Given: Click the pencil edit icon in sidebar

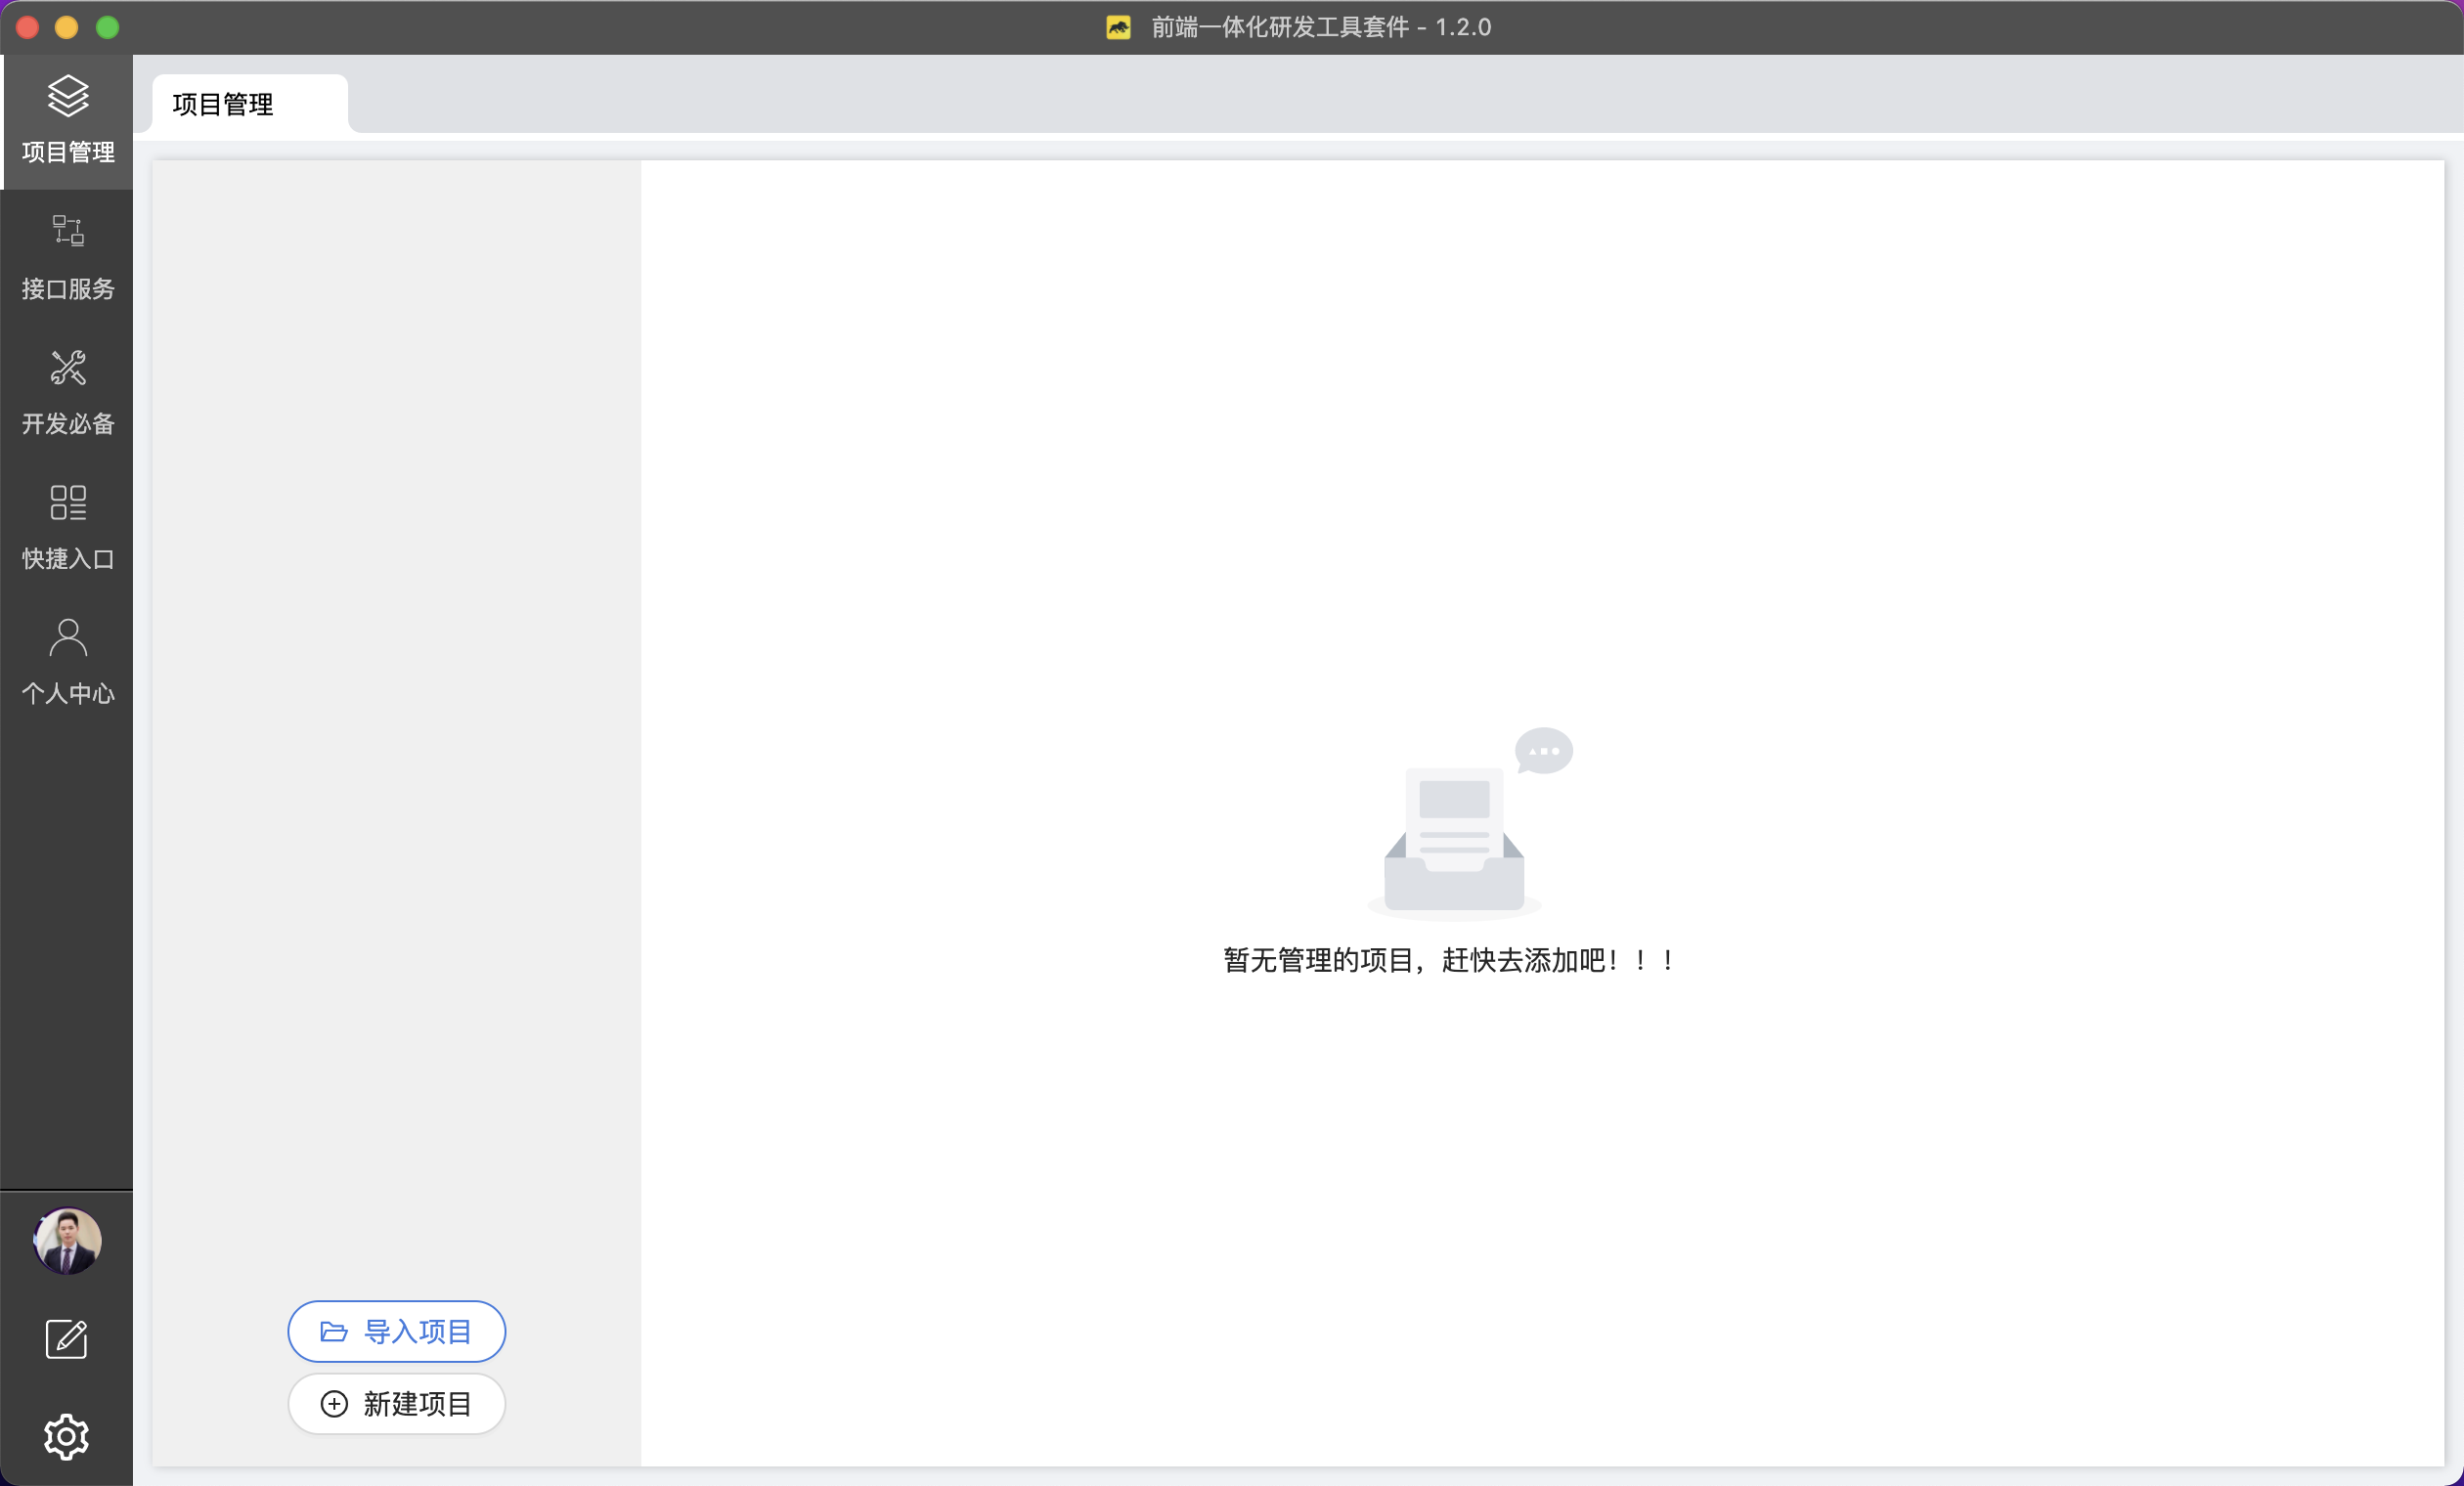Looking at the screenshot, I should coord(67,1339).
